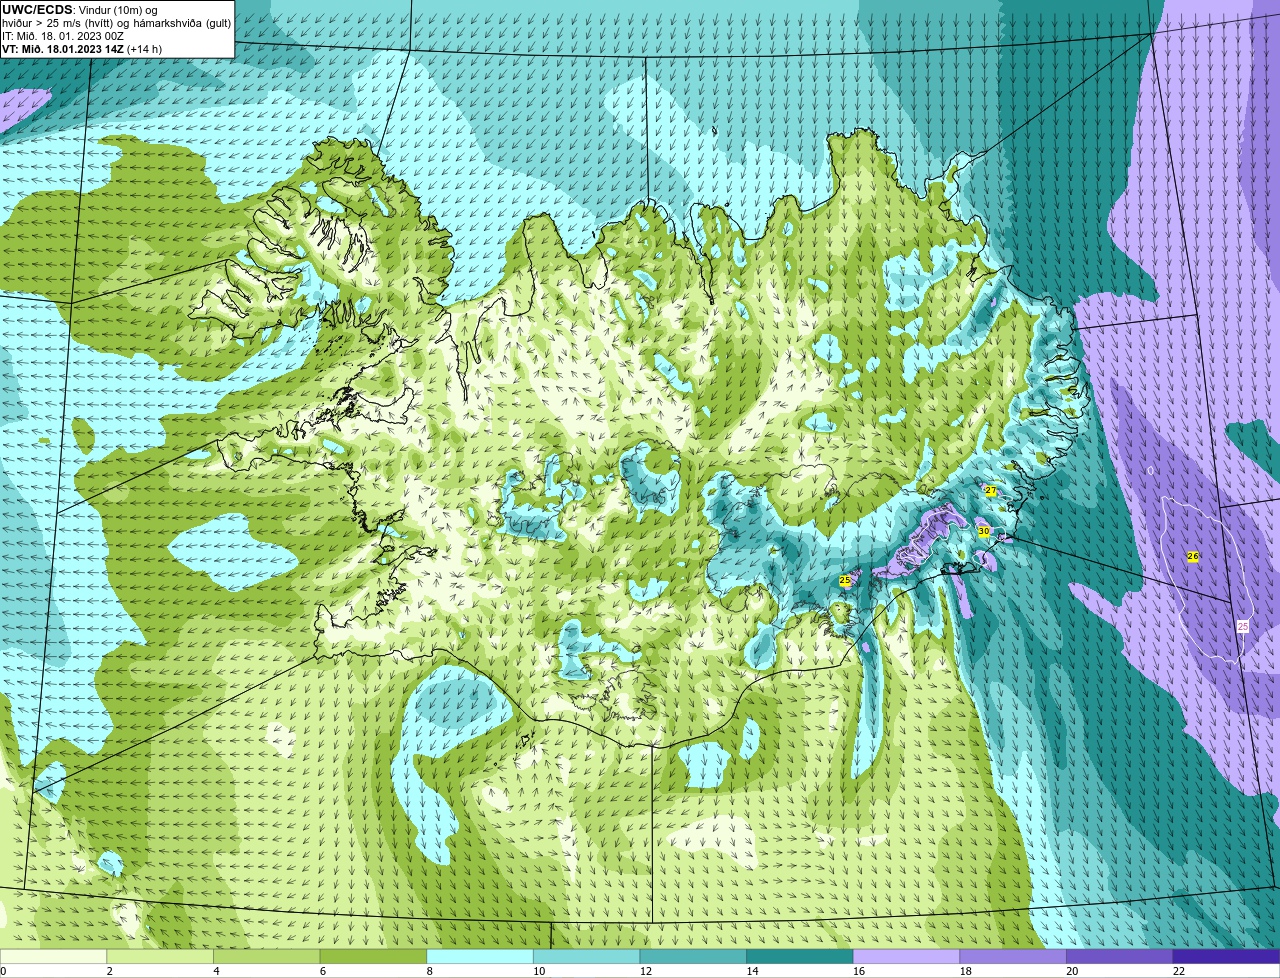
Task: Click scale value 10 on the color bar
Action: click(539, 971)
